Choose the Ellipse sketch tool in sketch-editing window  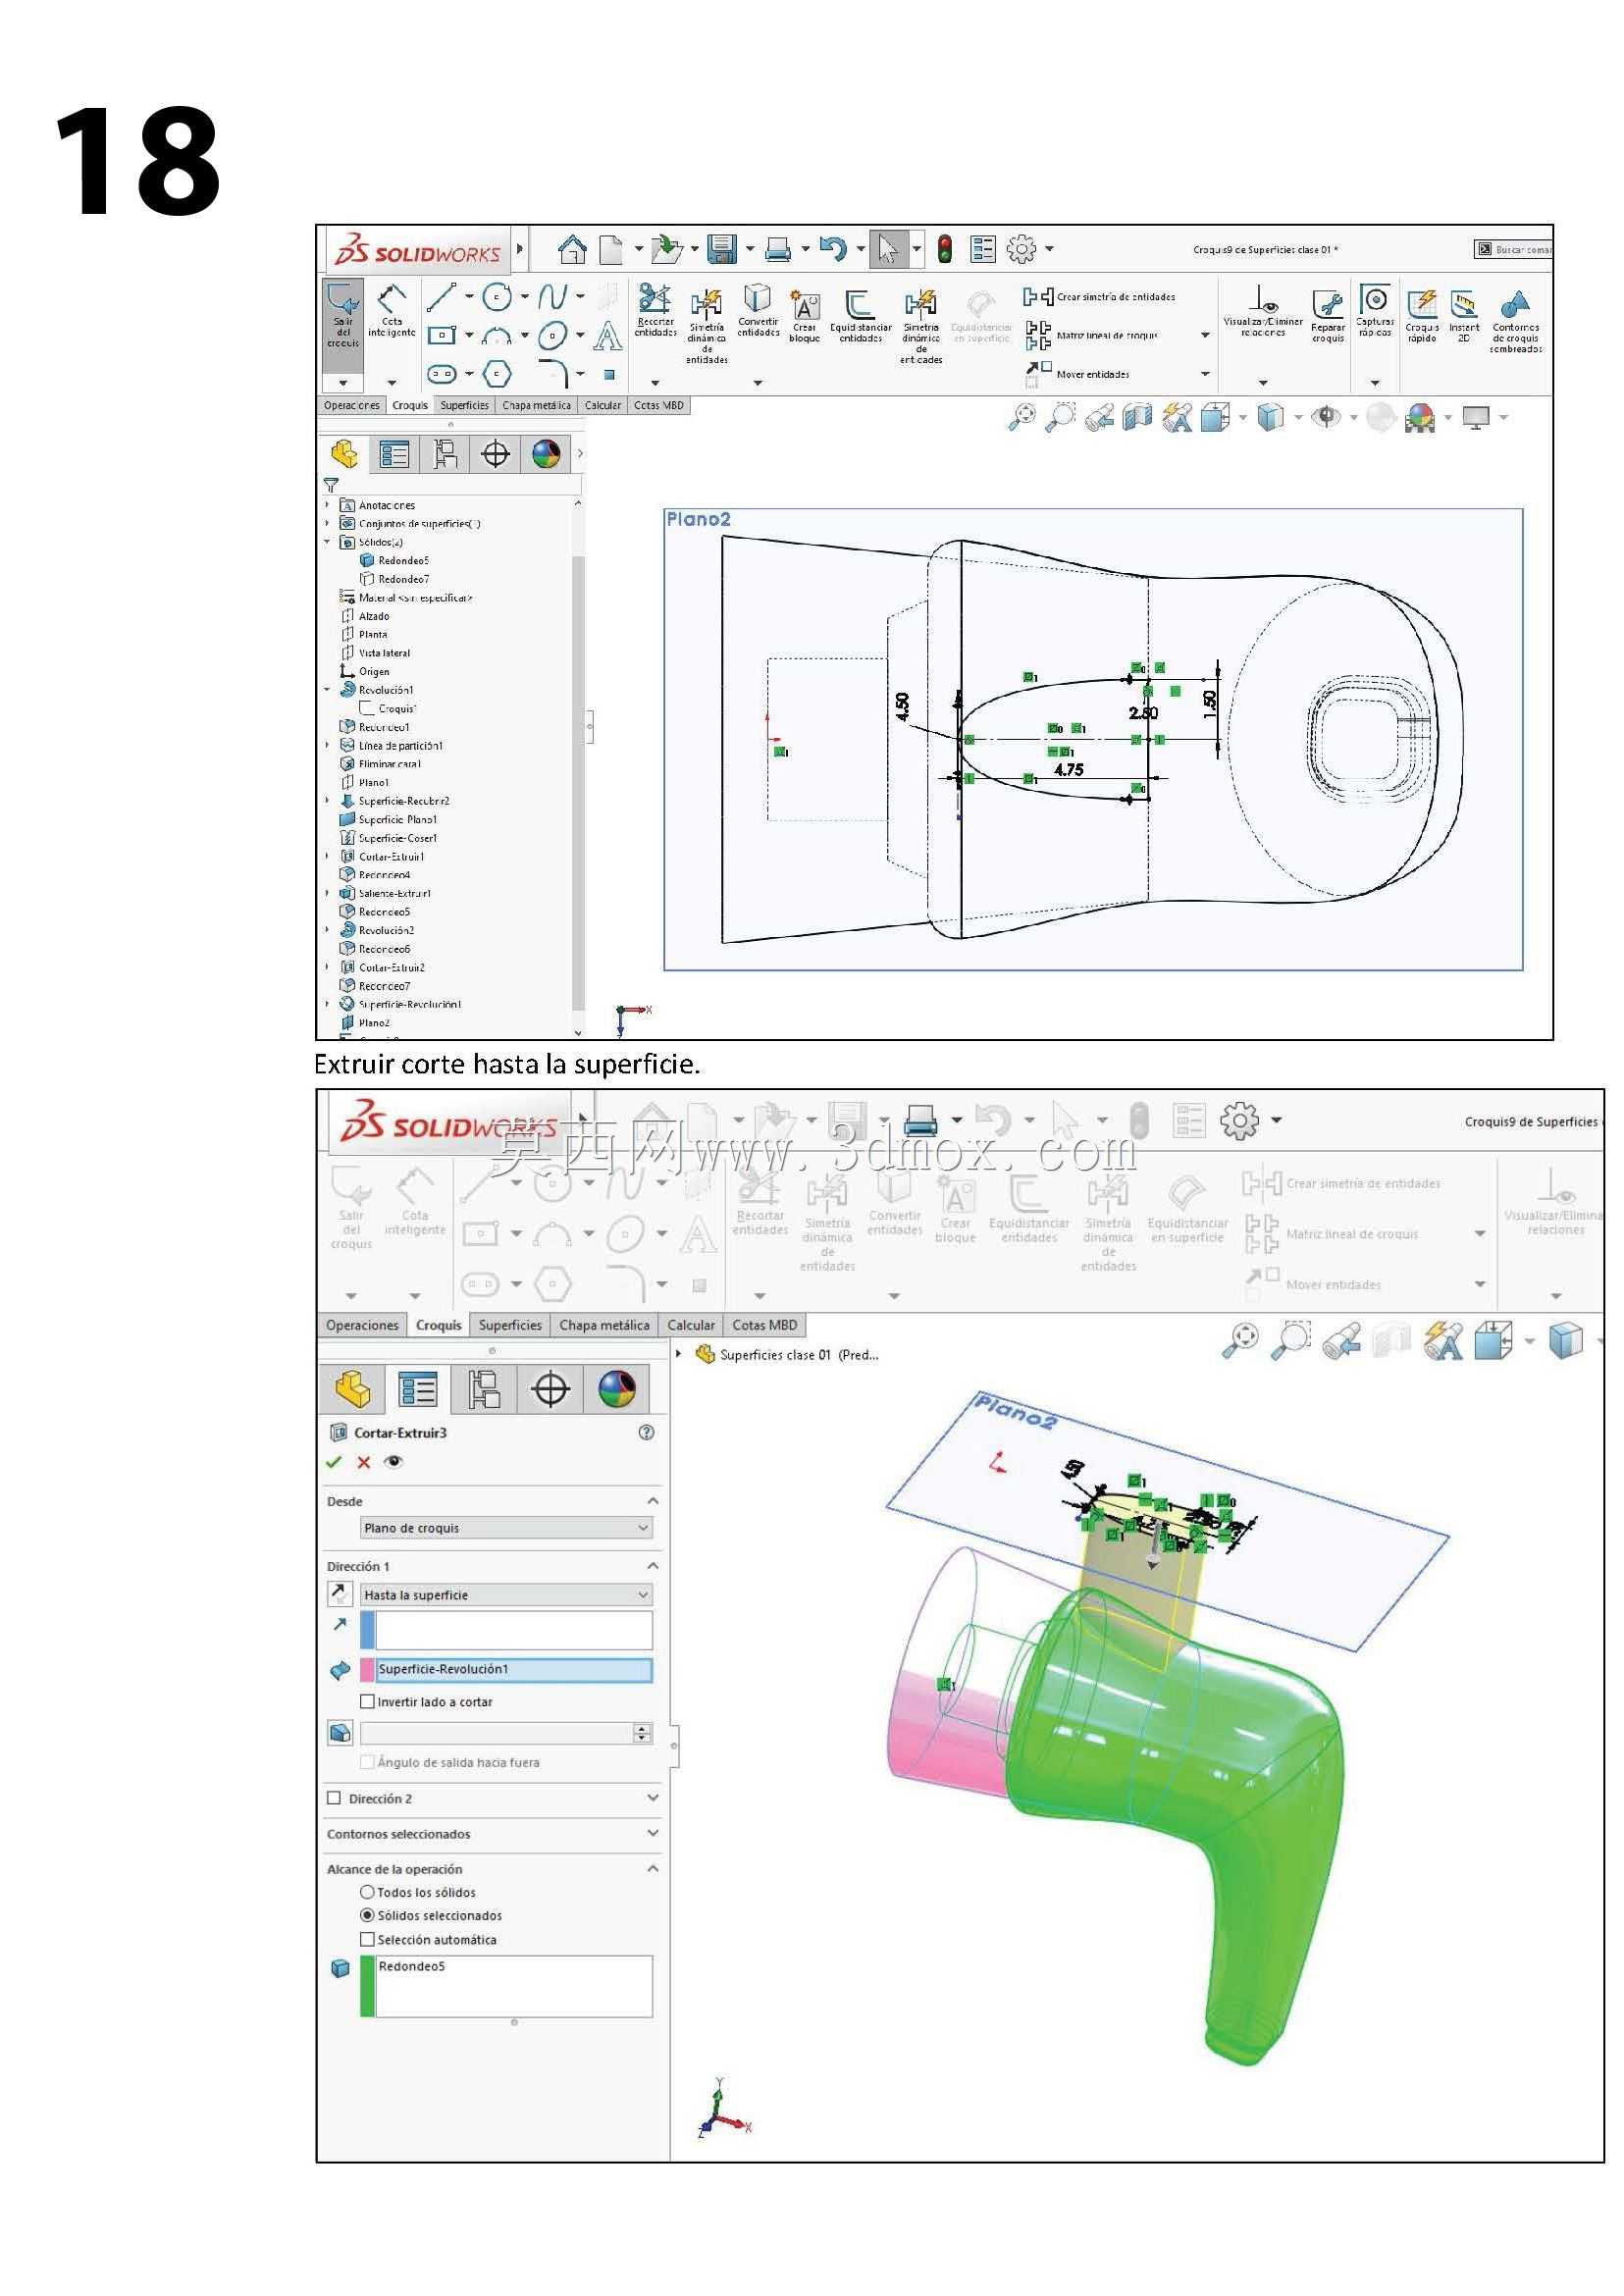pyautogui.click(x=552, y=335)
